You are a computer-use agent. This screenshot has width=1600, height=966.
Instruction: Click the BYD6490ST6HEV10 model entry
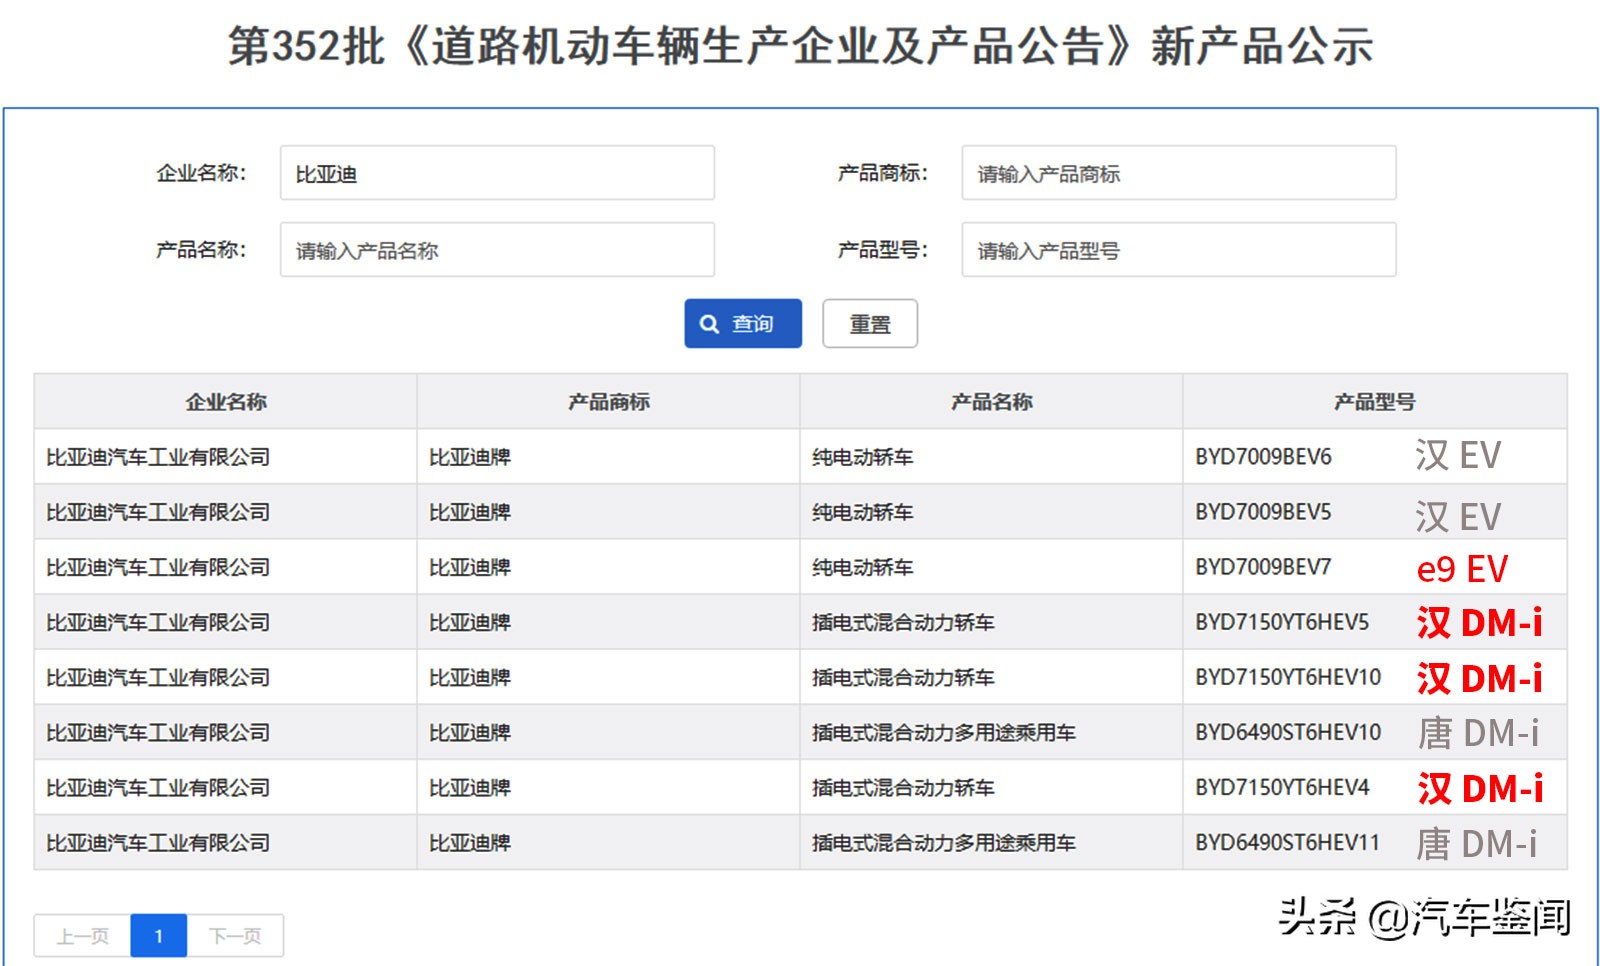point(1288,732)
